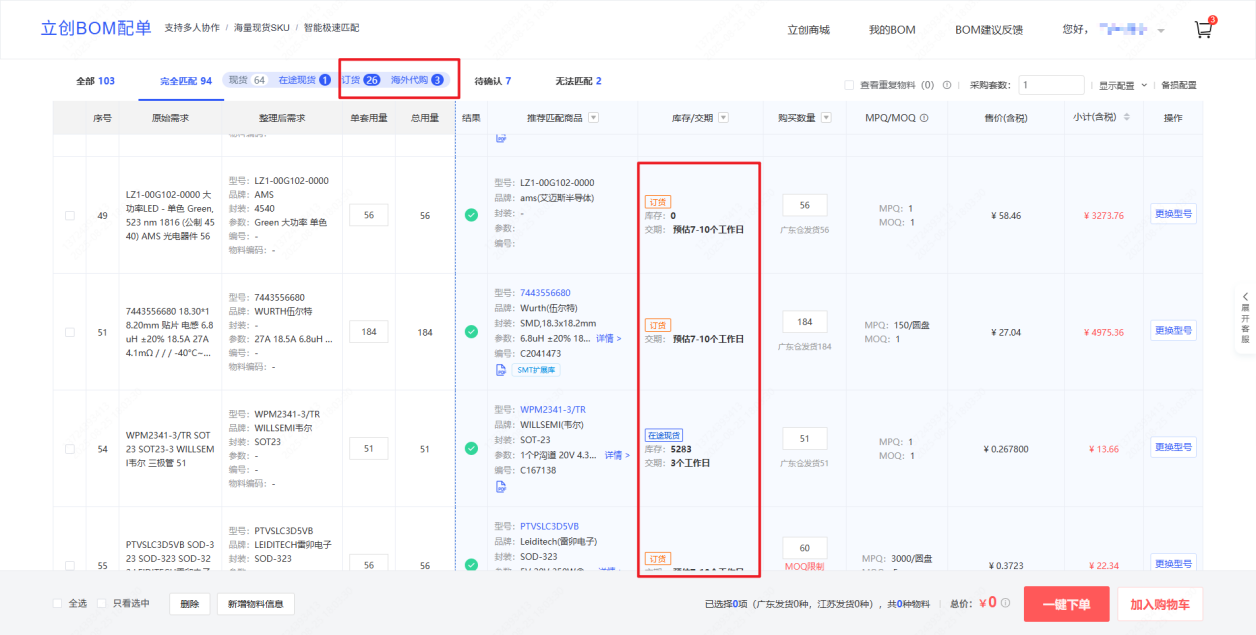Viewport: 1256px width, 635px height.
Task: Click the info icon beside total price
Action: (1005, 603)
